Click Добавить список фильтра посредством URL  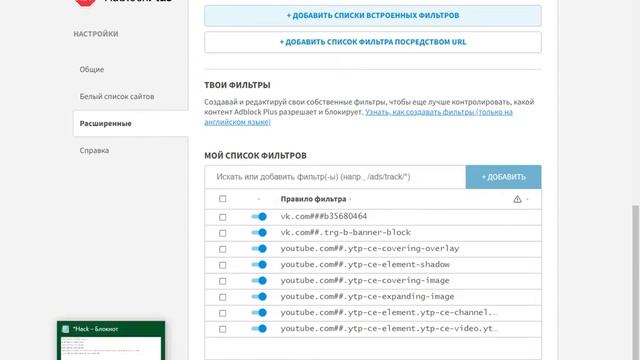tap(373, 42)
